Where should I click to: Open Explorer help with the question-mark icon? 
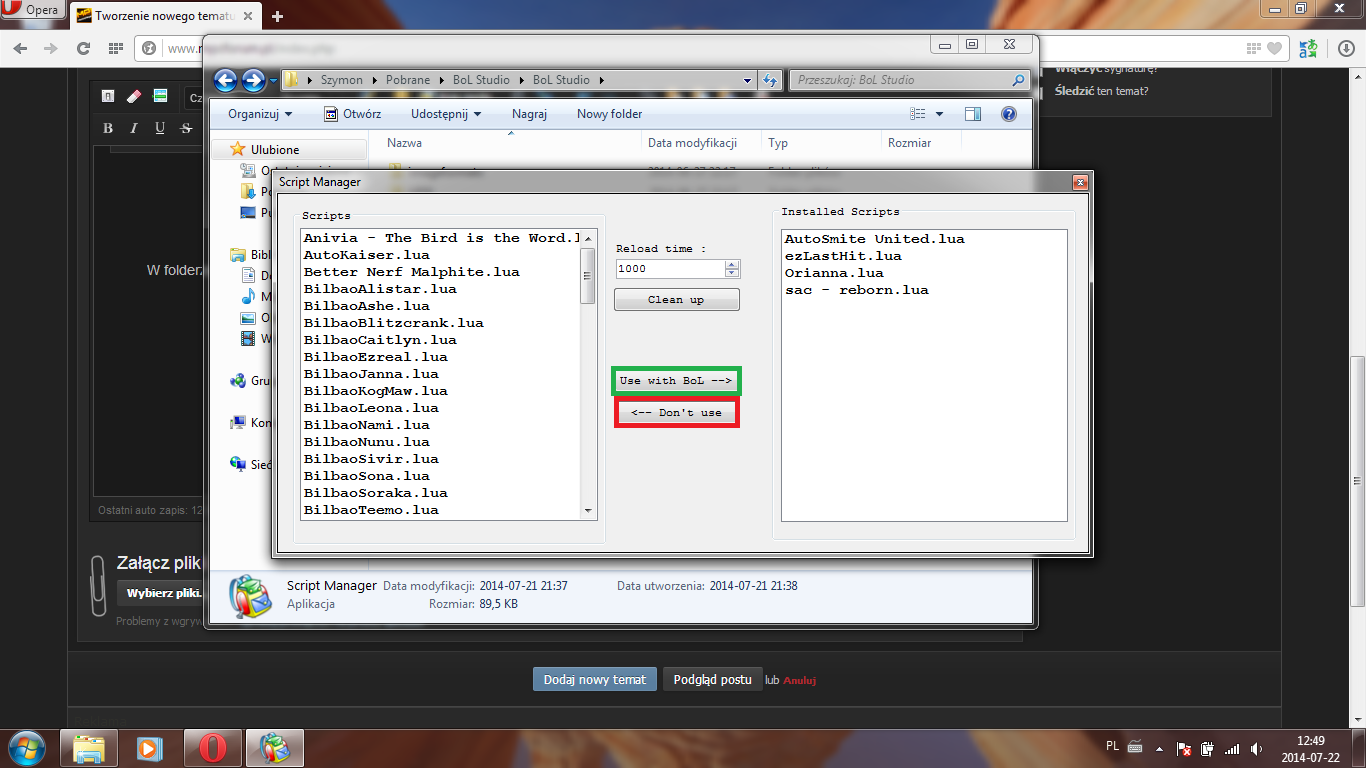1009,114
